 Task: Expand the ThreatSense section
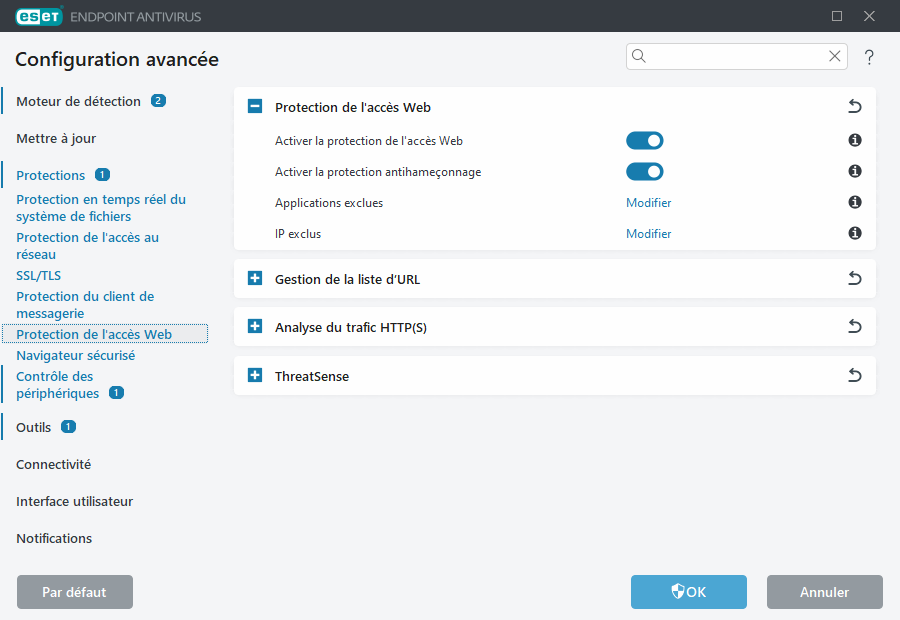[255, 376]
